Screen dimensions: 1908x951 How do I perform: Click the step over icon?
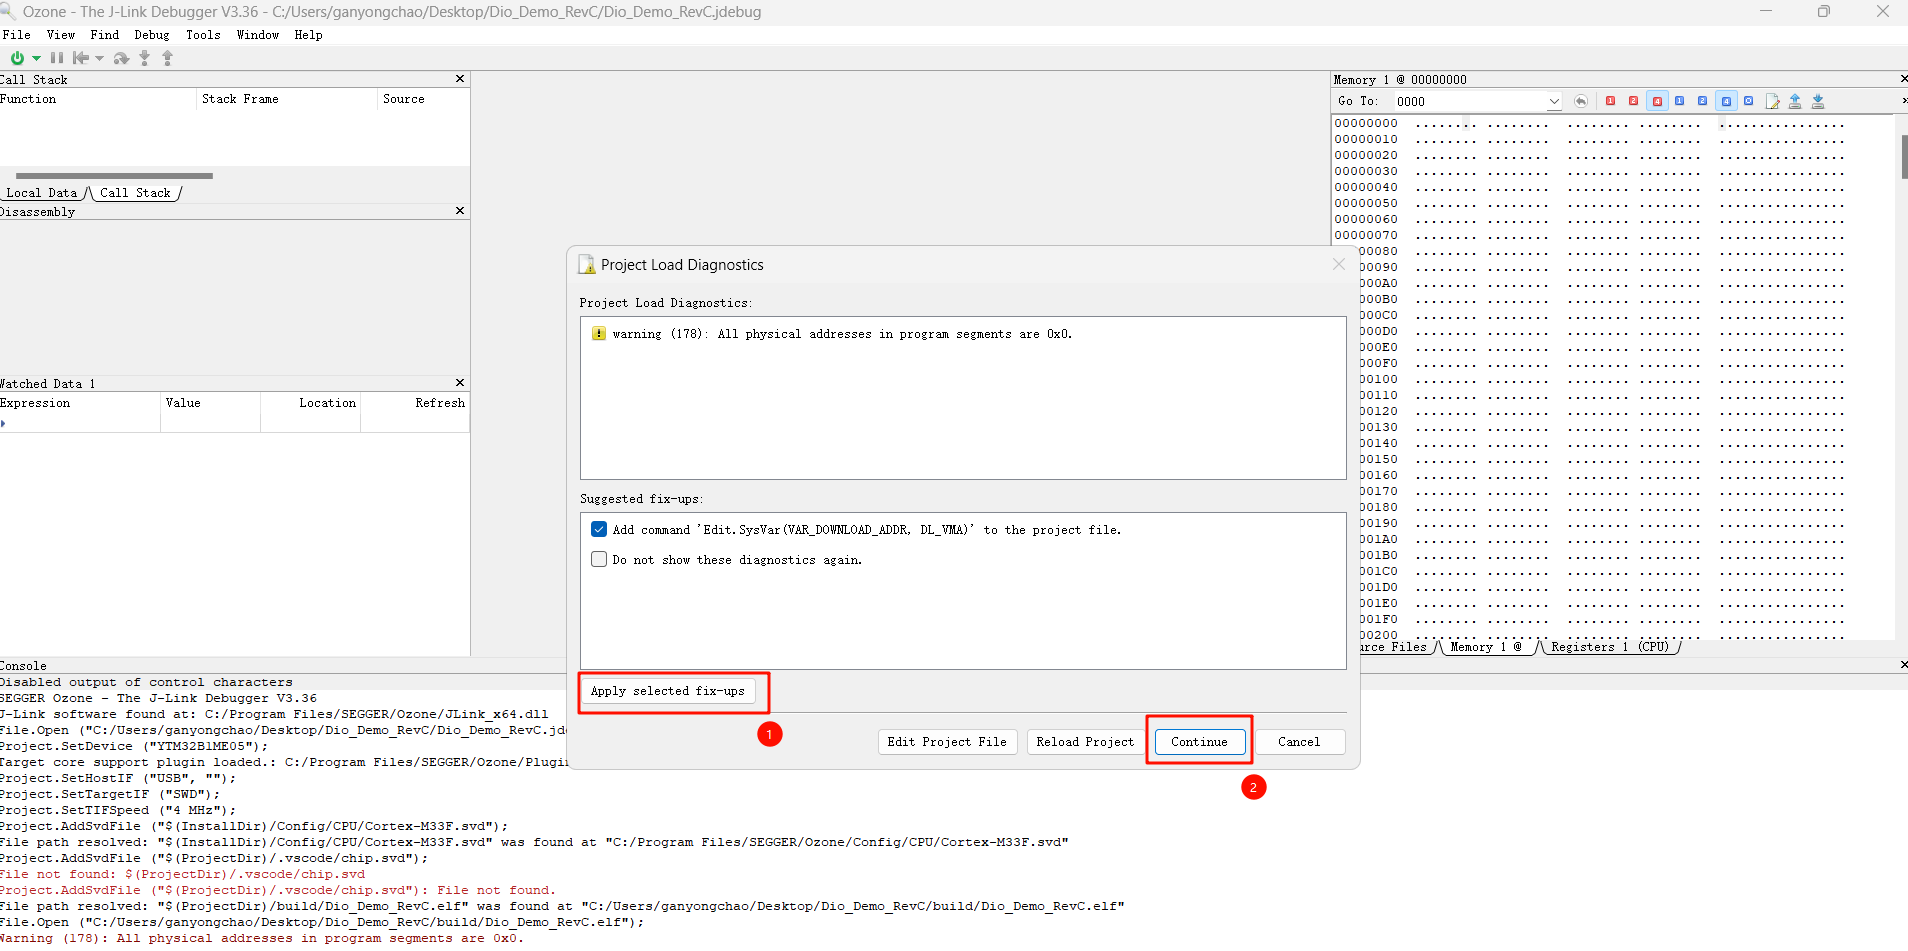pos(121,58)
